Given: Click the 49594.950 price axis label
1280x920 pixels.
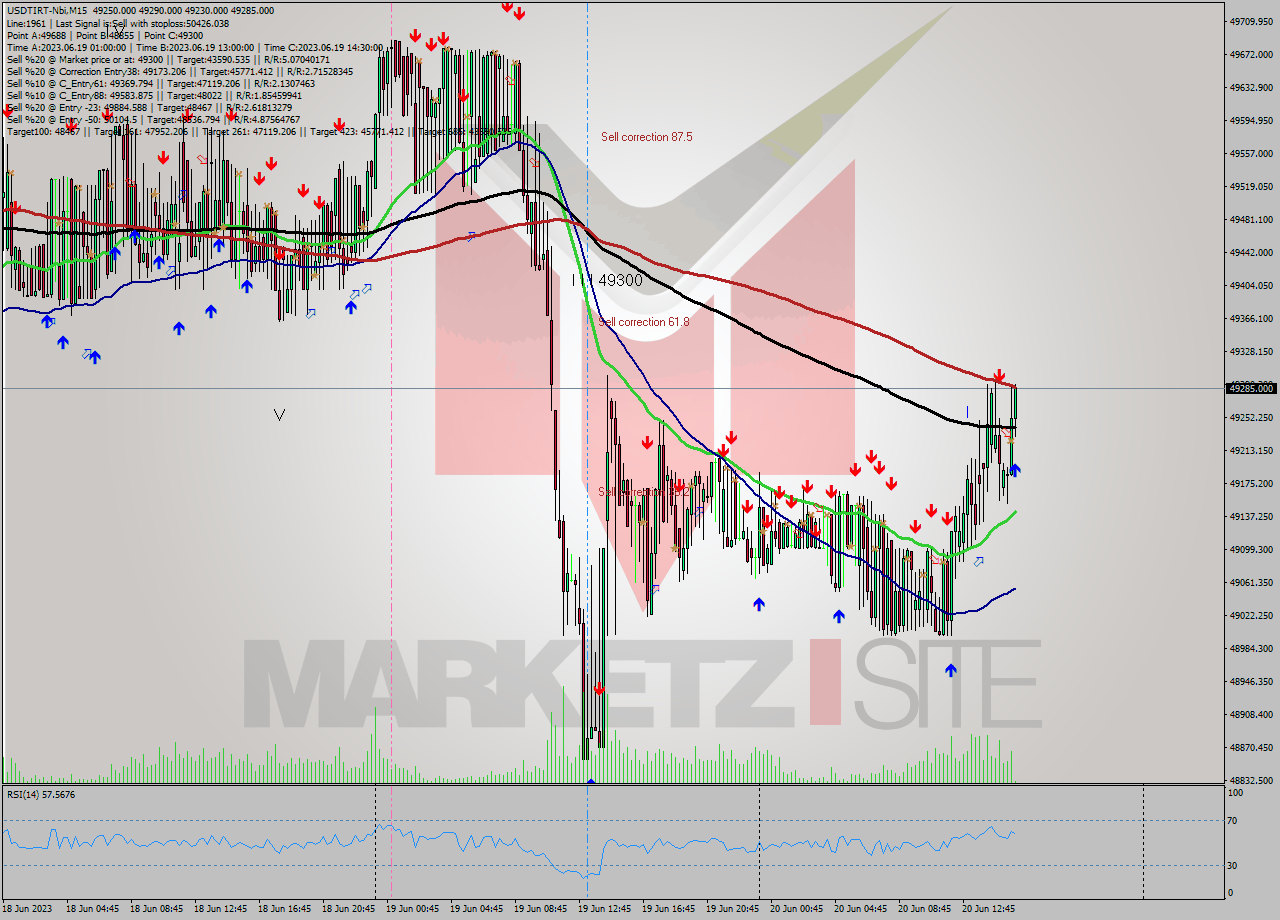Looking at the screenshot, I should pyautogui.click(x=1249, y=120).
